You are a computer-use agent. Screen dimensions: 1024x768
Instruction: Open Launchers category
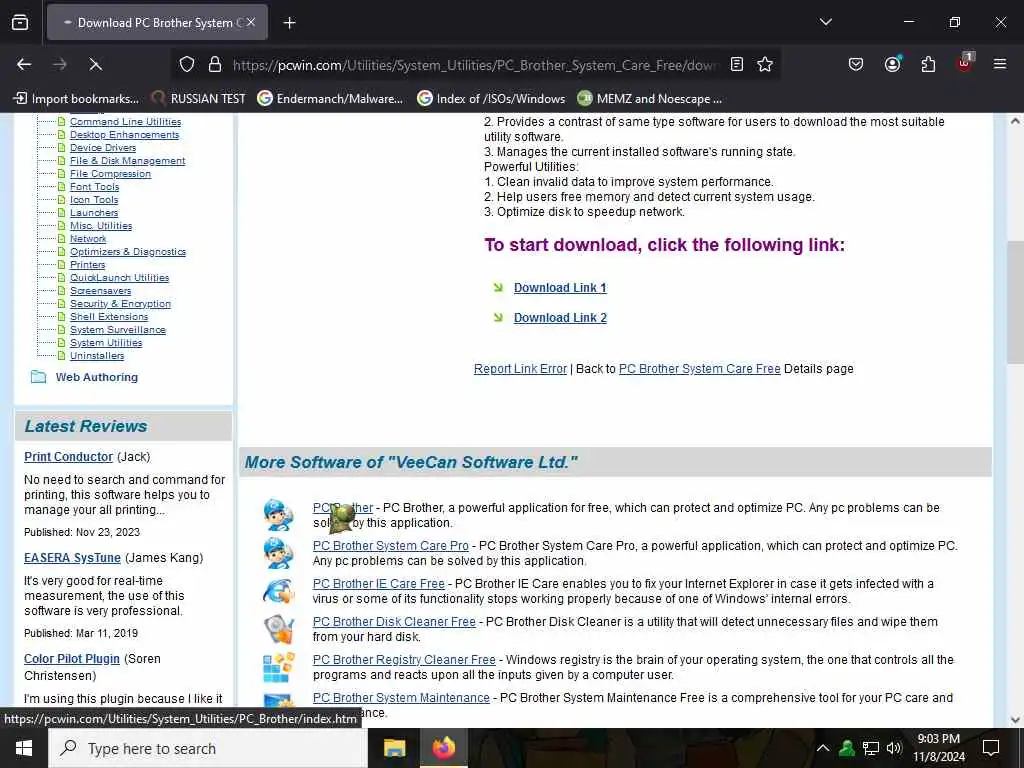94,213
